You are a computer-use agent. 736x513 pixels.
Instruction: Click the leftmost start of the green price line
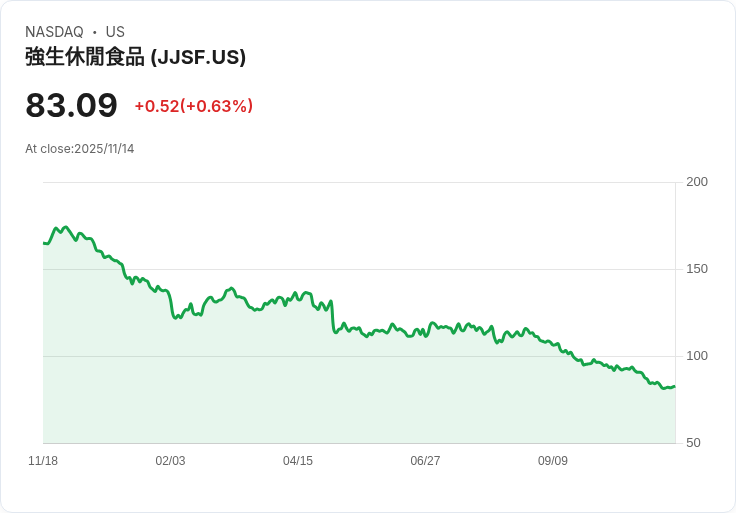coord(44,243)
